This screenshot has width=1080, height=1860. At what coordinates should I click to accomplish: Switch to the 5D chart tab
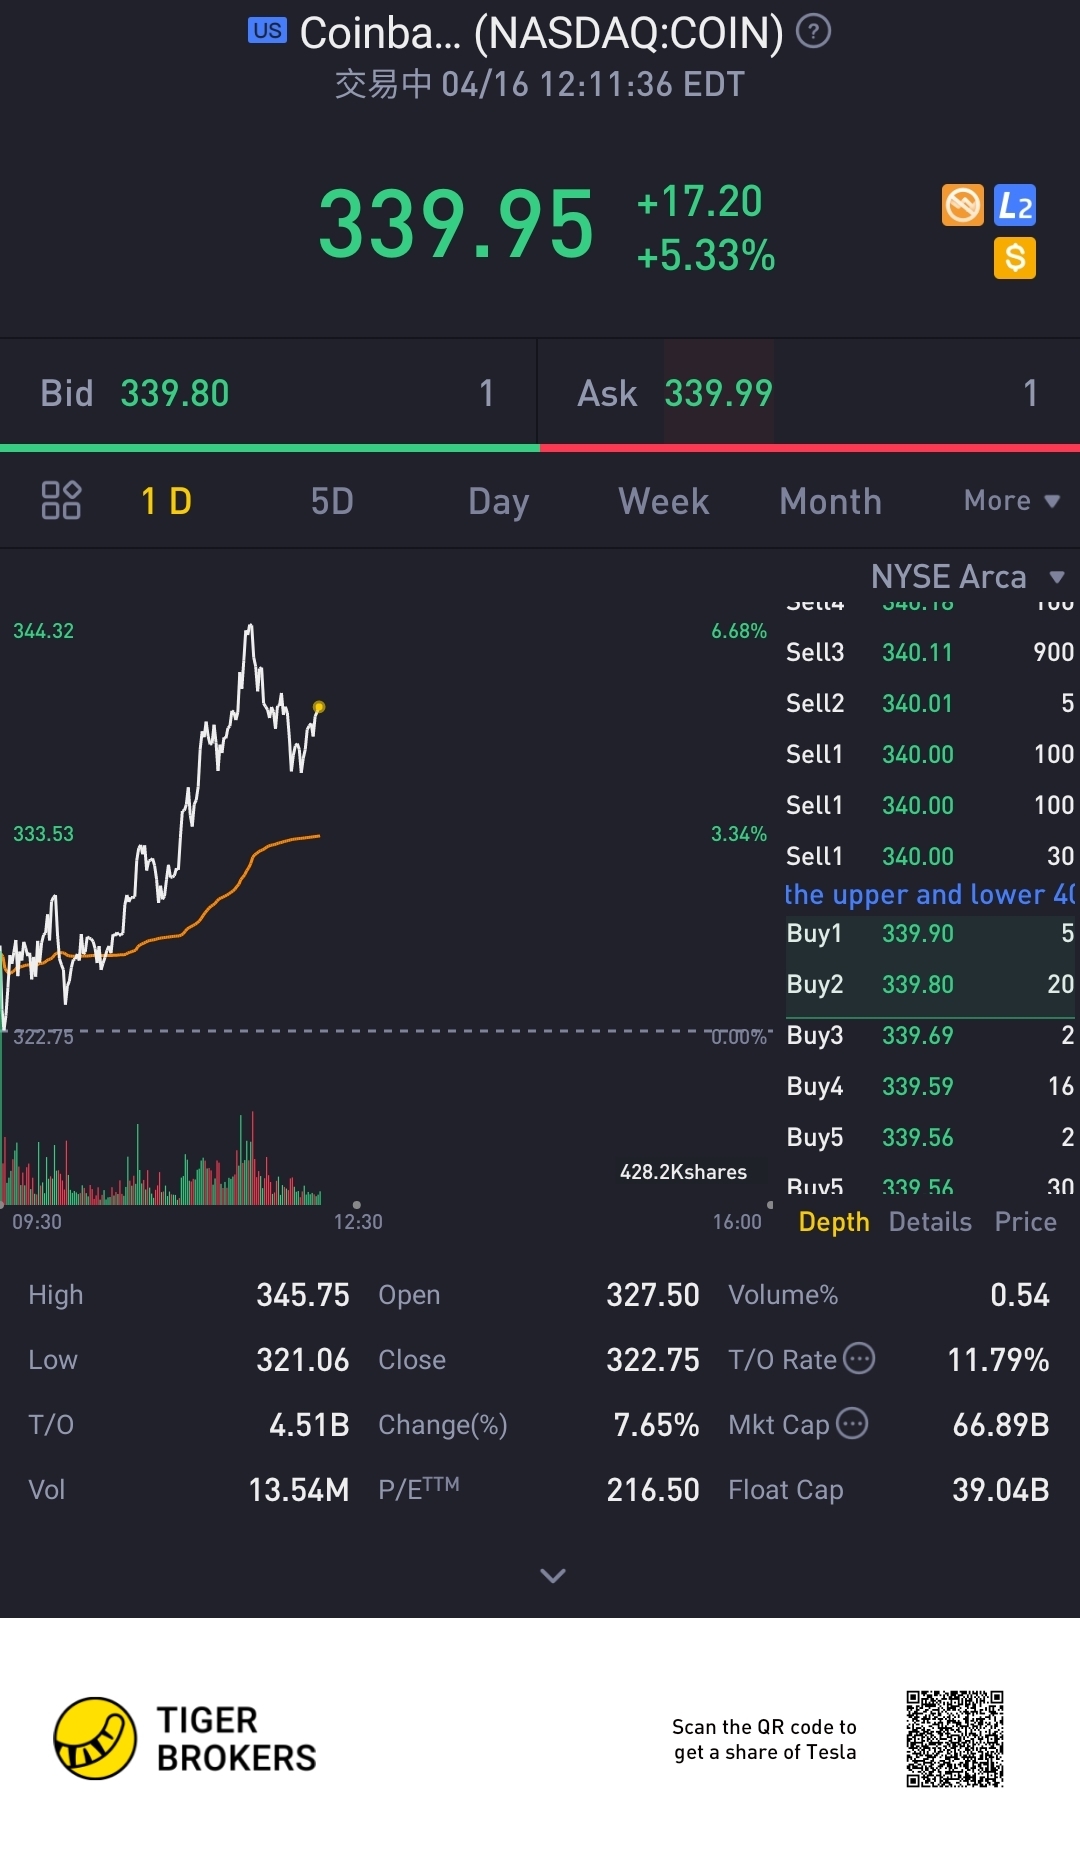[332, 501]
